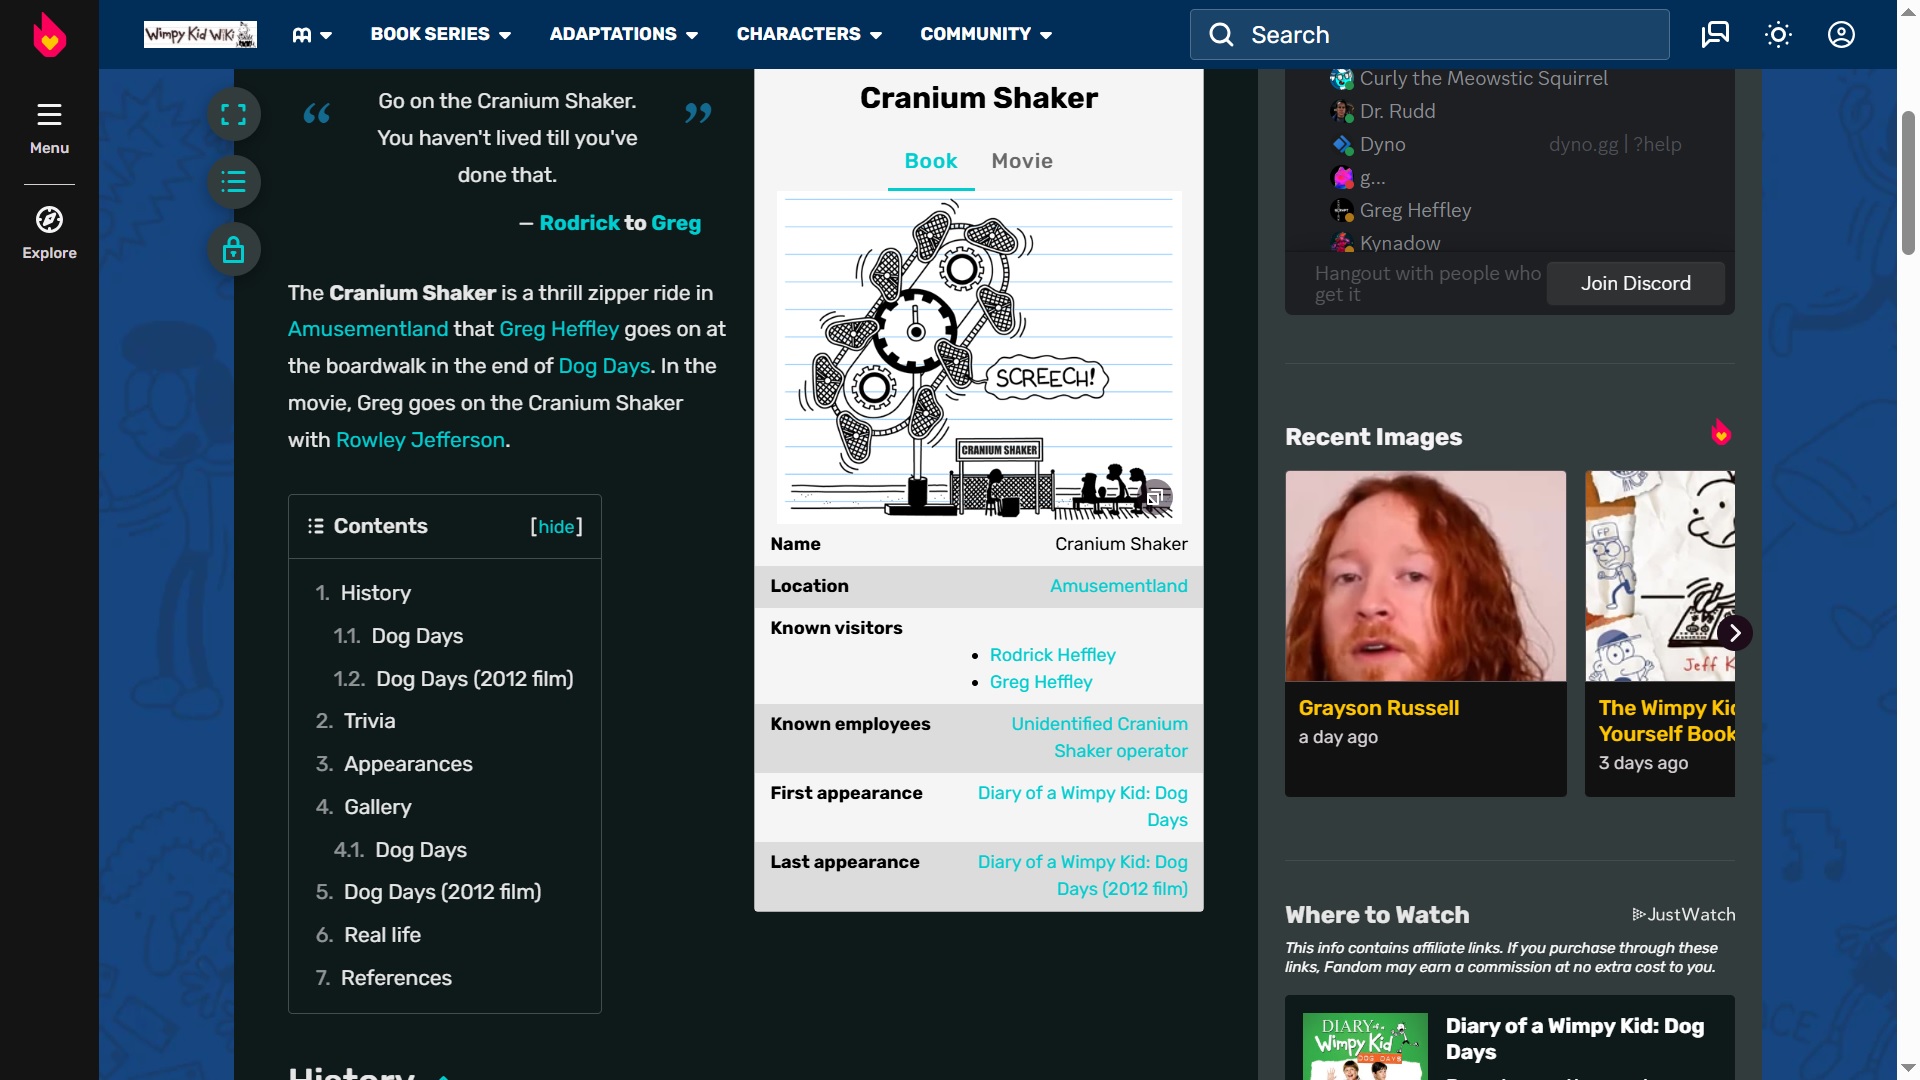Open the Dog Days book cover thumbnail
The image size is (1920, 1080).
point(1365,1046)
